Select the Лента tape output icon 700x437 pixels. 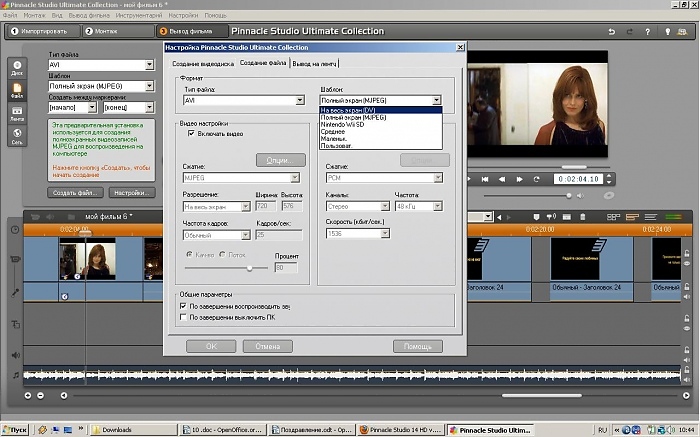coord(17,114)
